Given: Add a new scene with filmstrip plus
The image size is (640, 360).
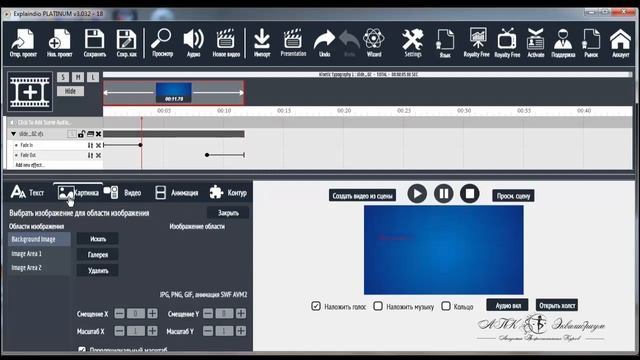Looking at the screenshot, I should (30, 92).
